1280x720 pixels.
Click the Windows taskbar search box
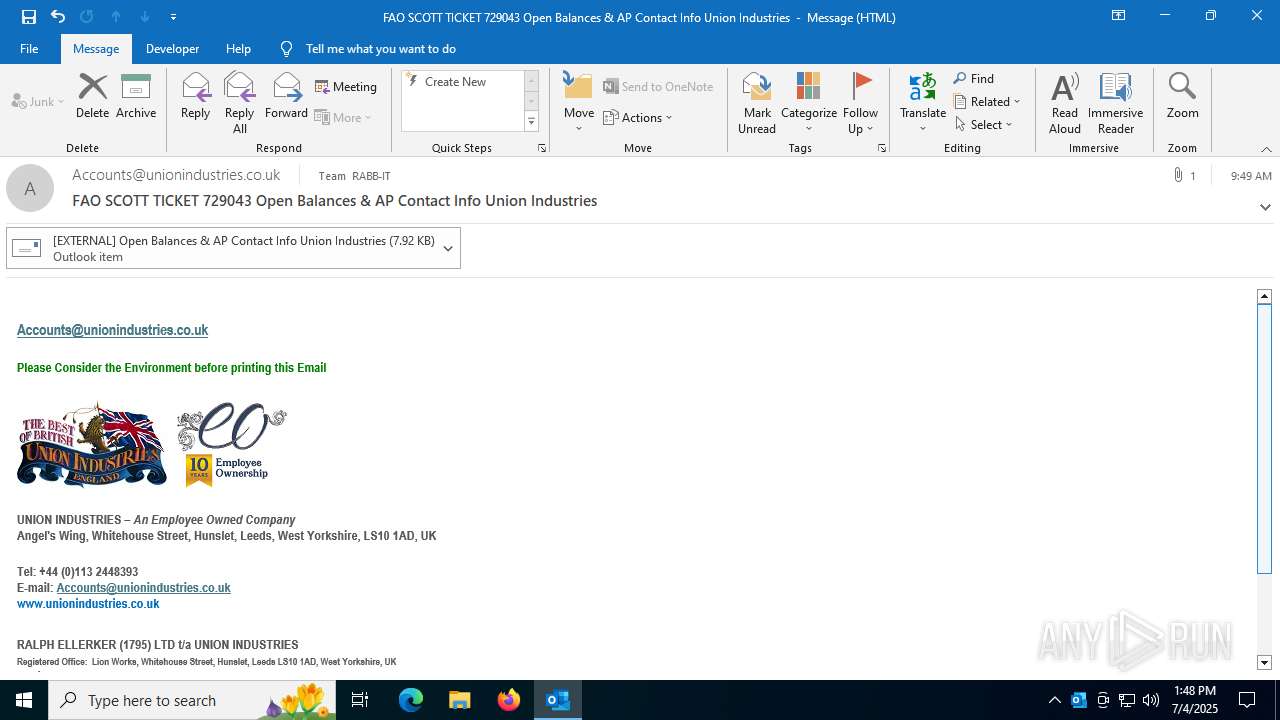191,700
